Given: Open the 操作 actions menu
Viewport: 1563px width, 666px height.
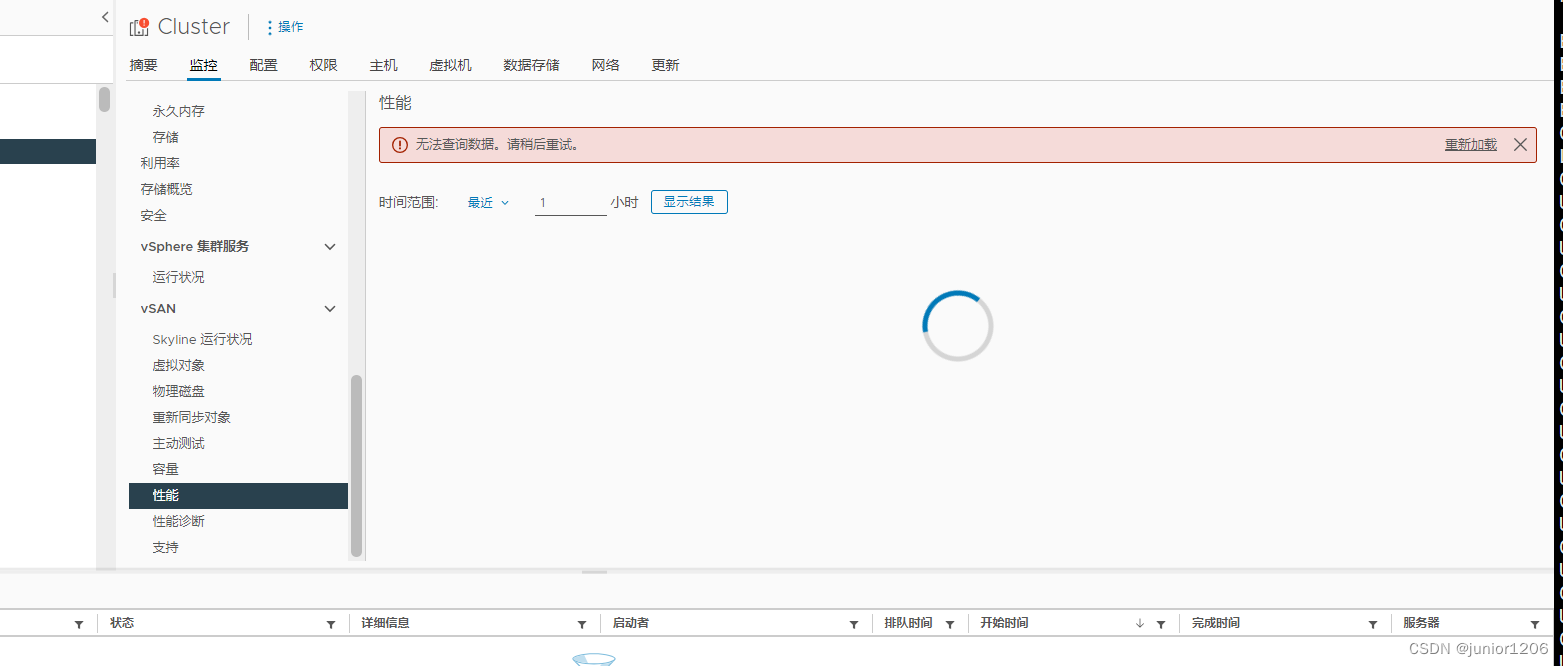Looking at the screenshot, I should click(x=285, y=27).
